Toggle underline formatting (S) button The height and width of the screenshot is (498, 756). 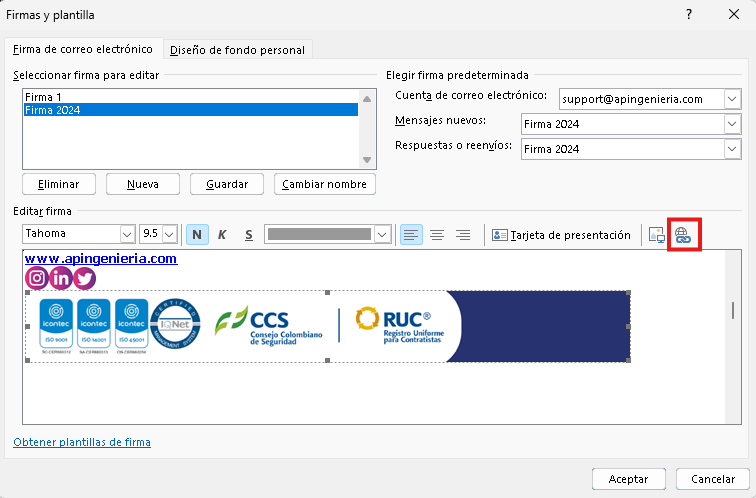[x=249, y=235]
